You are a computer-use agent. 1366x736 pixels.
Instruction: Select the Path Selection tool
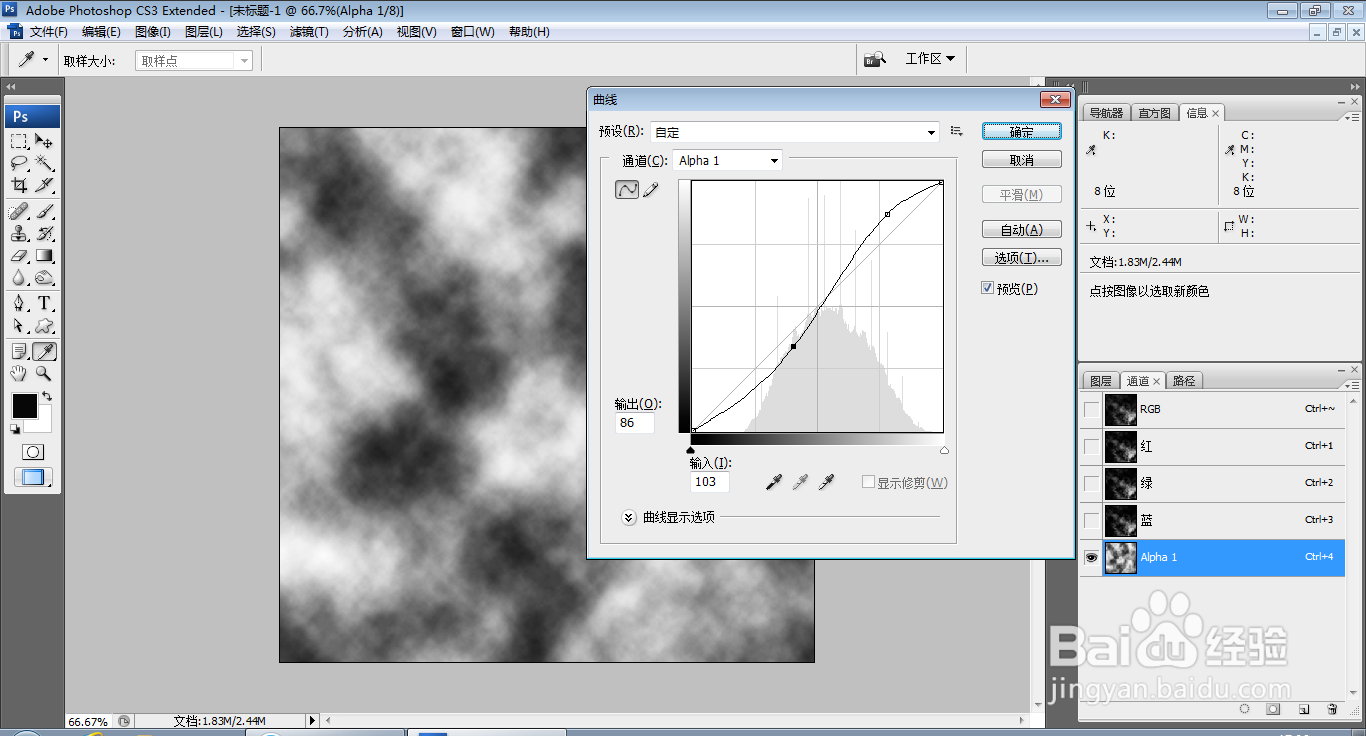click(x=19, y=326)
